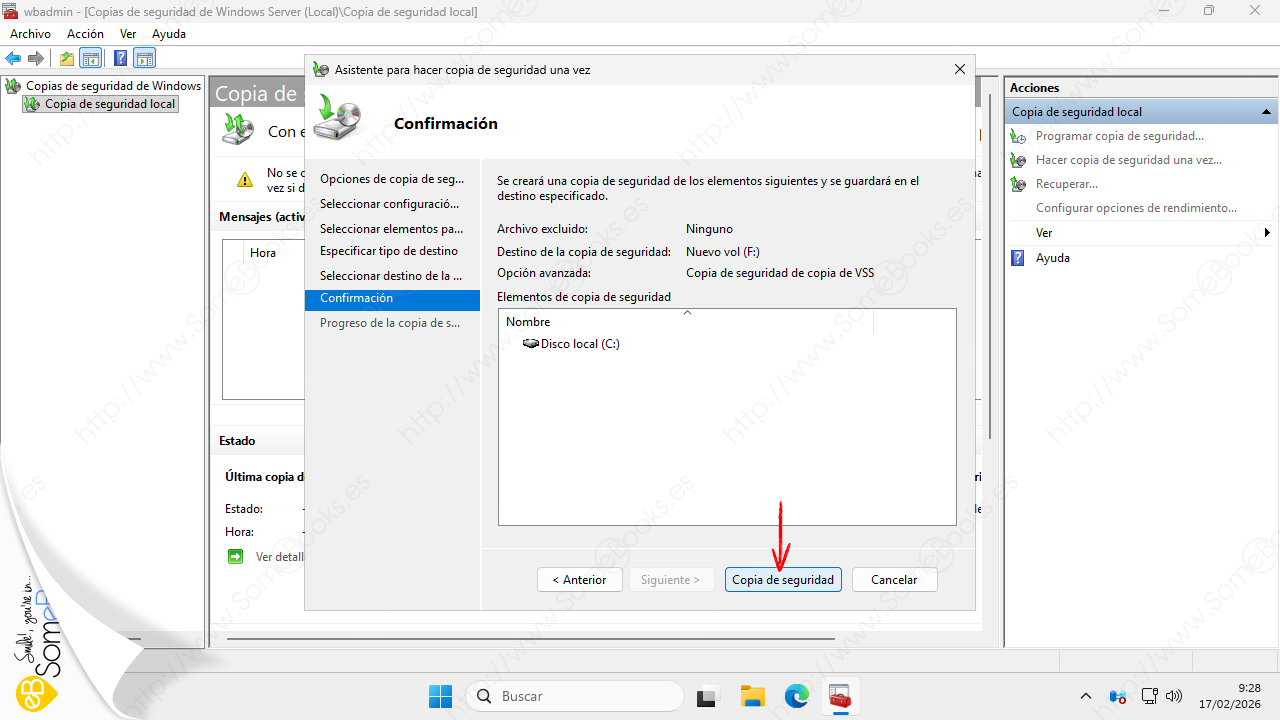Toggle the show/hide action pane icon
This screenshot has width=1280, height=720.
coord(145,58)
